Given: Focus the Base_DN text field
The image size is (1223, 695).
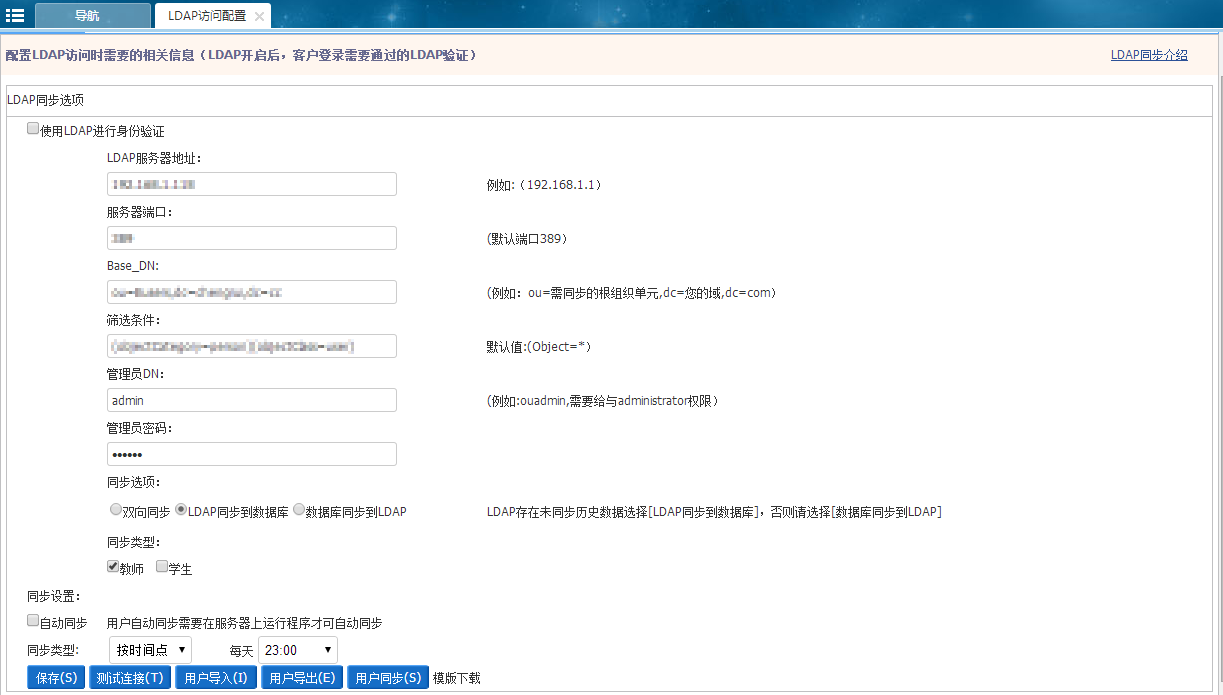Looking at the screenshot, I should coord(251,292).
